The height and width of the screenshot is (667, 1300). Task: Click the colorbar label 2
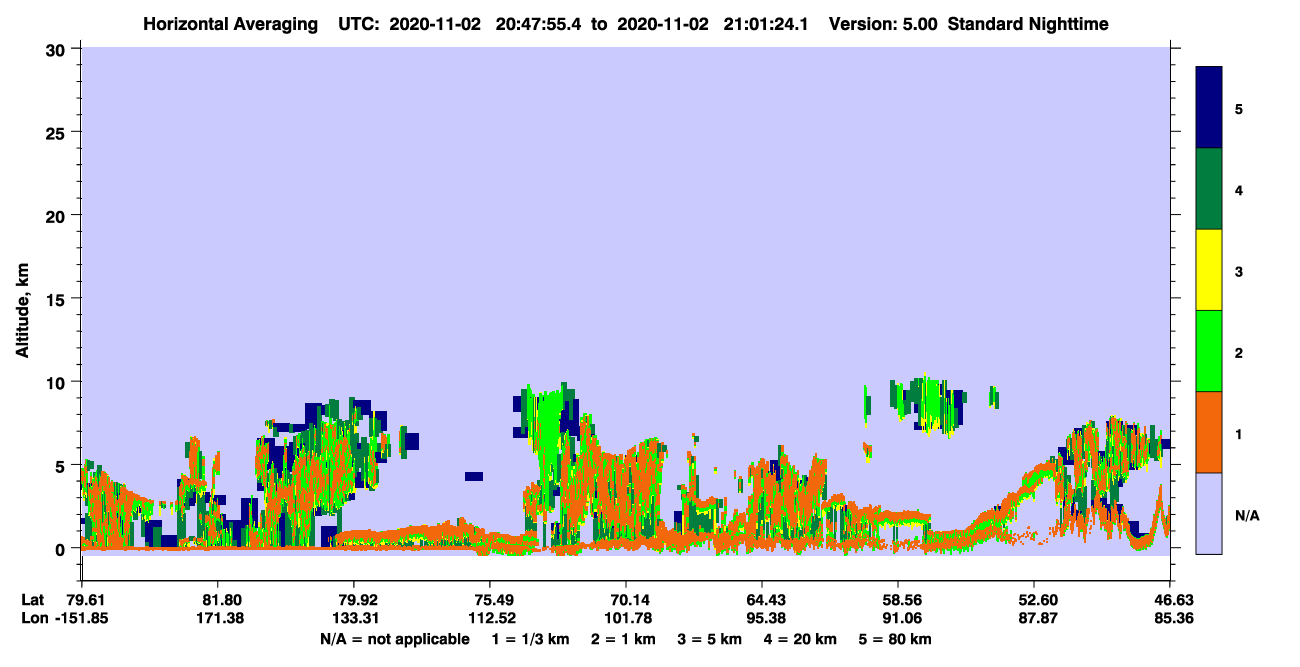click(1239, 352)
